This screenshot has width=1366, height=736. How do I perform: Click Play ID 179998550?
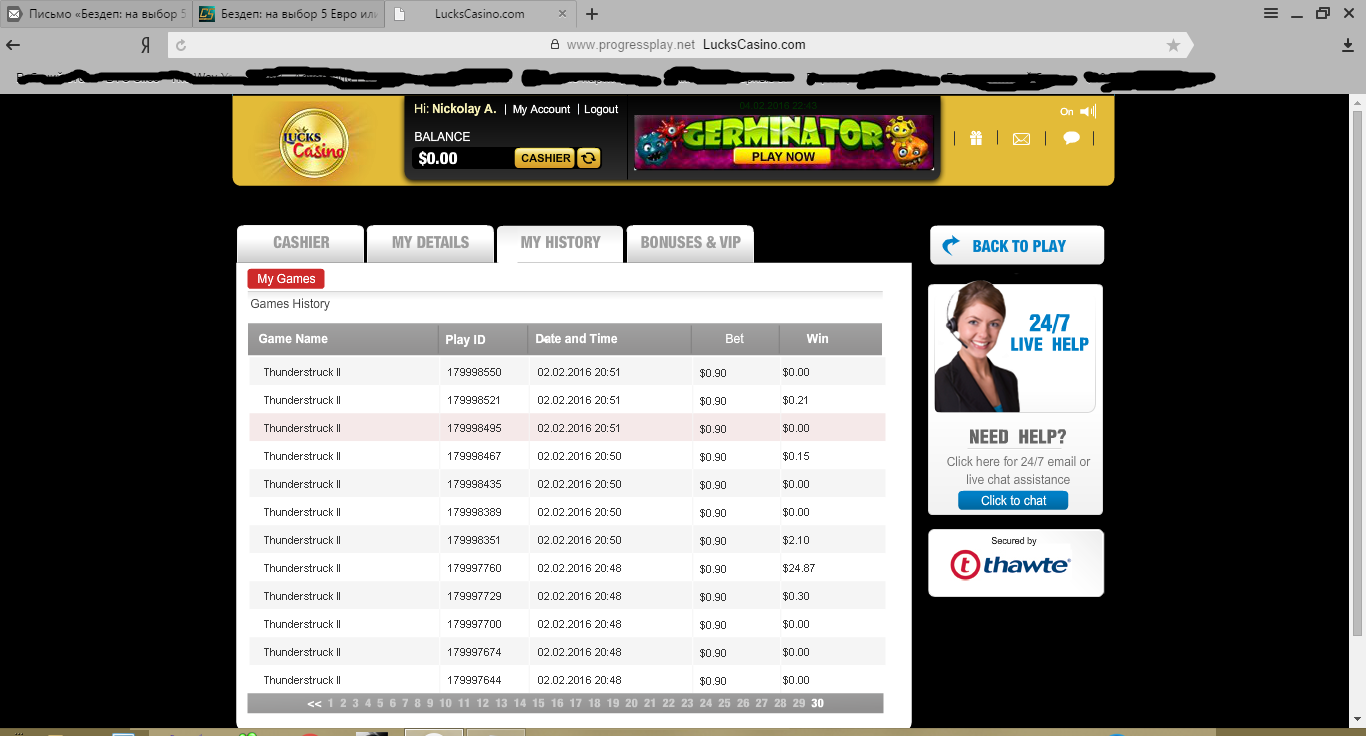tap(474, 373)
